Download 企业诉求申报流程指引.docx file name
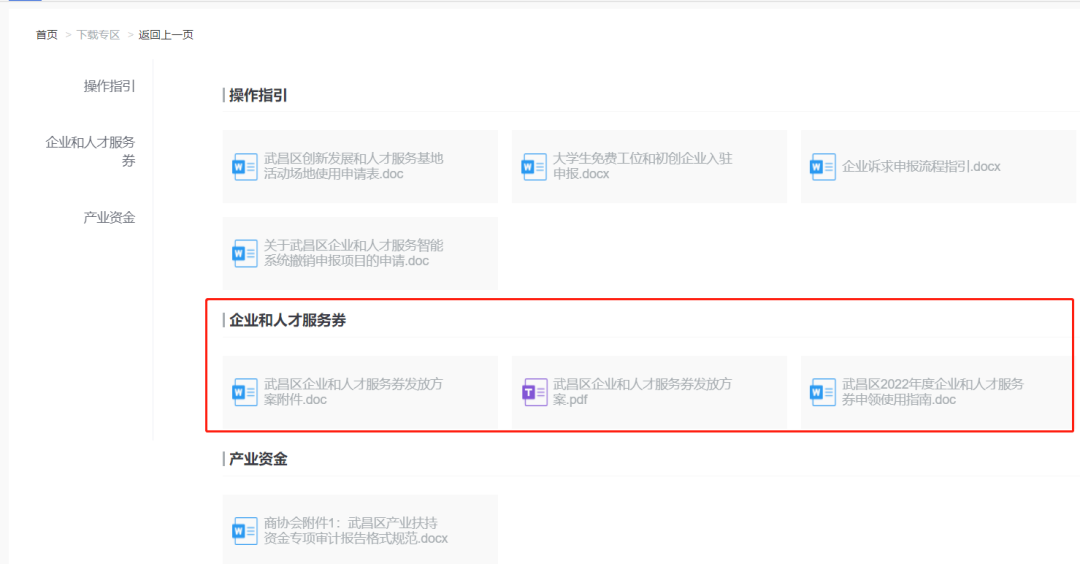Screen dimensions: 1080x564 point(921,166)
